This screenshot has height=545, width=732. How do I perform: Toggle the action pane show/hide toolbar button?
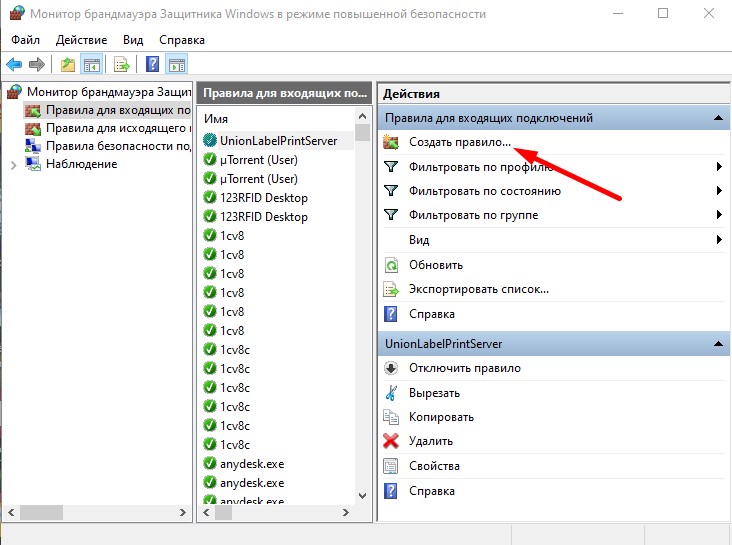[x=177, y=65]
